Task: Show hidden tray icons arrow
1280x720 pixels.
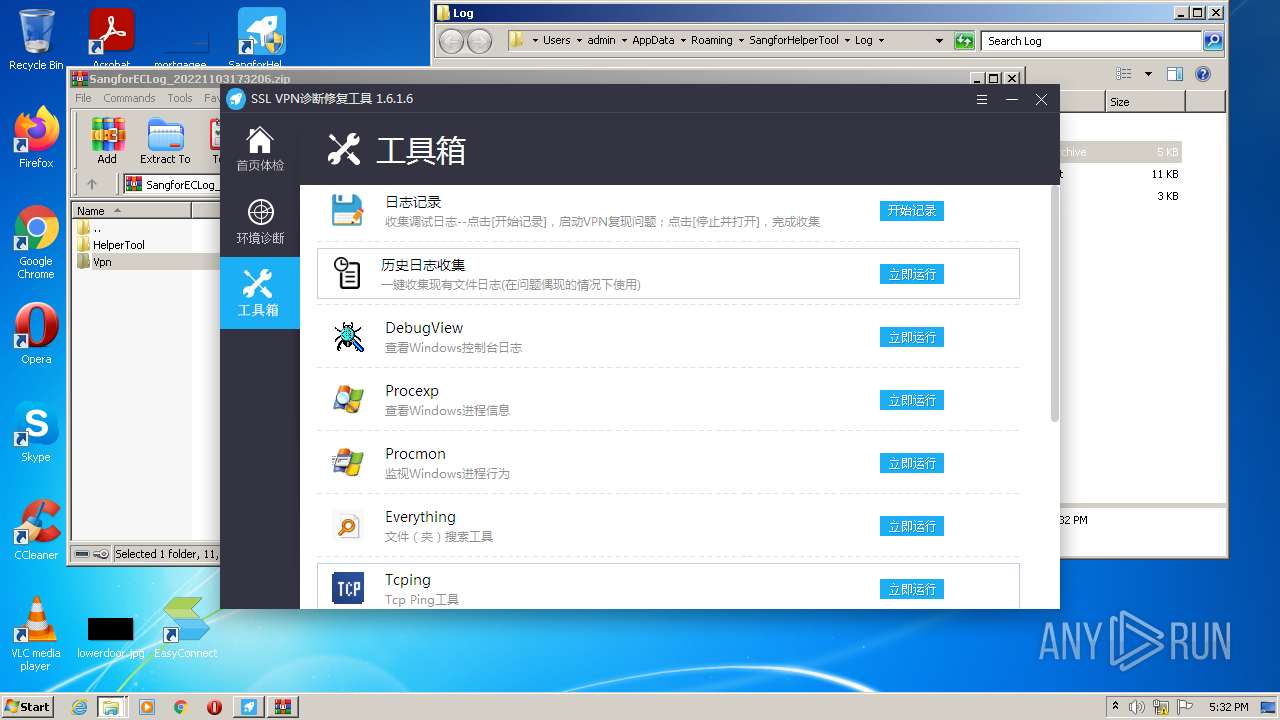Action: 1115,706
